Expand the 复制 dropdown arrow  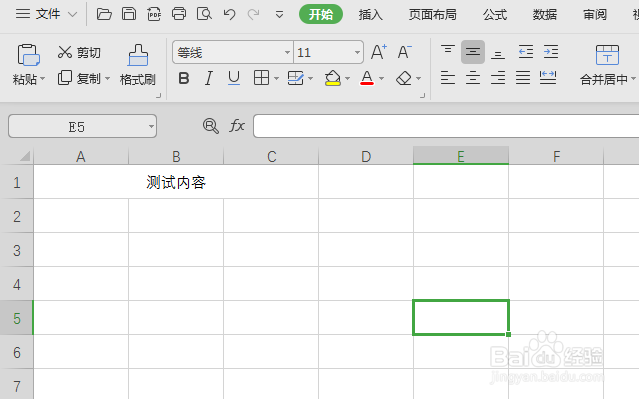pyautogui.click(x=108, y=78)
